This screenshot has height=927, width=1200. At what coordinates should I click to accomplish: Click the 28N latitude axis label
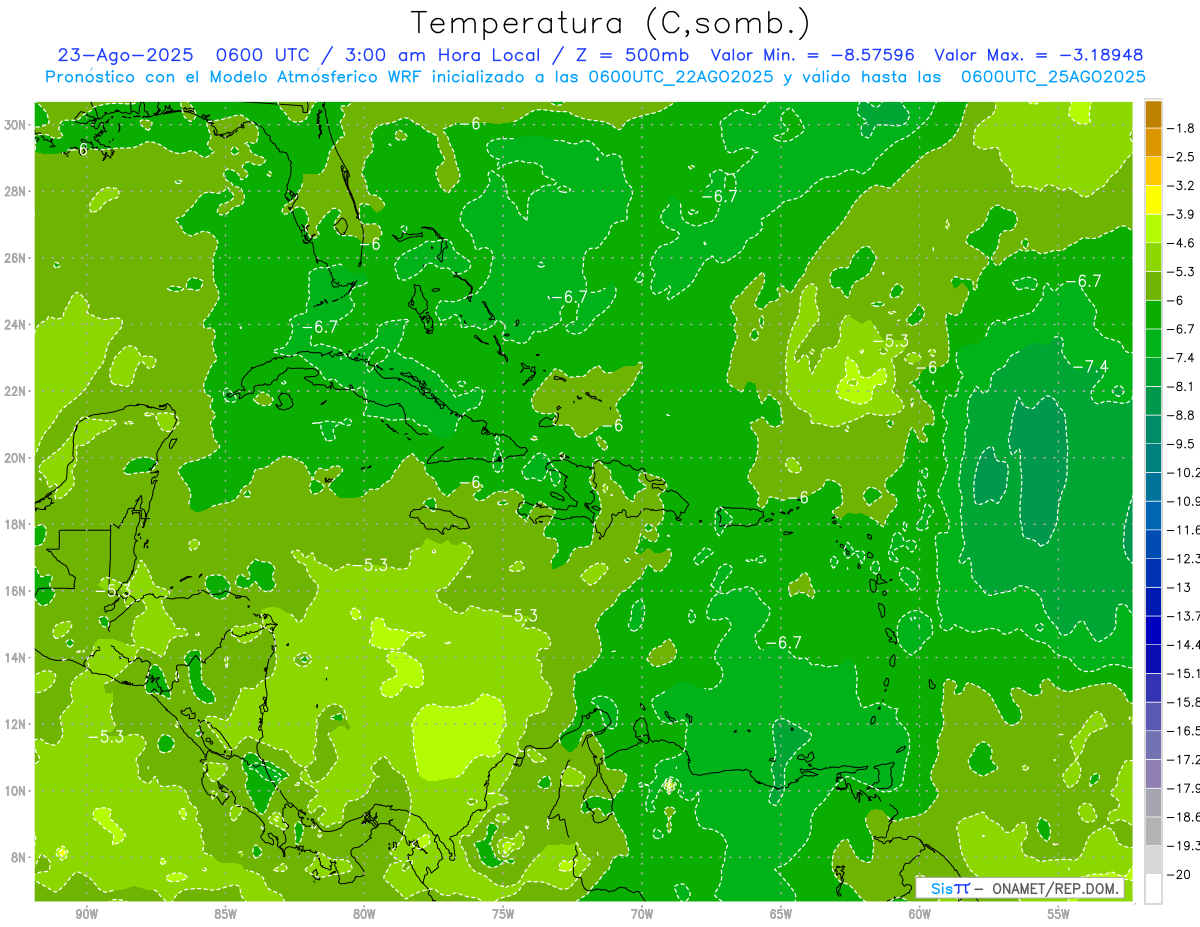15,191
